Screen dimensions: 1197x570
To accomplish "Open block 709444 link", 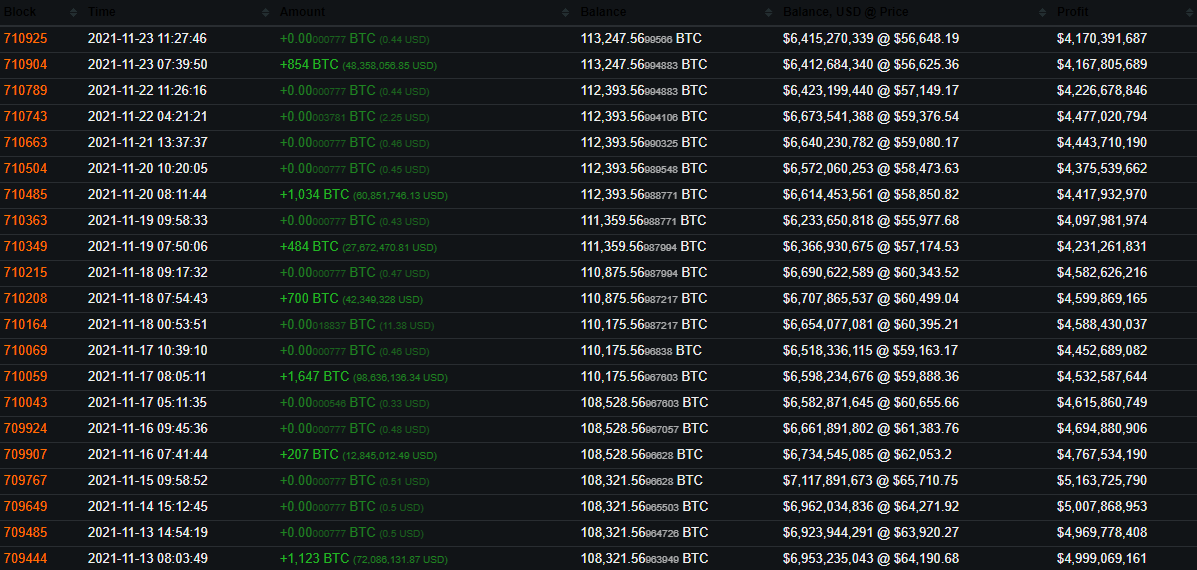I will 25,558.
